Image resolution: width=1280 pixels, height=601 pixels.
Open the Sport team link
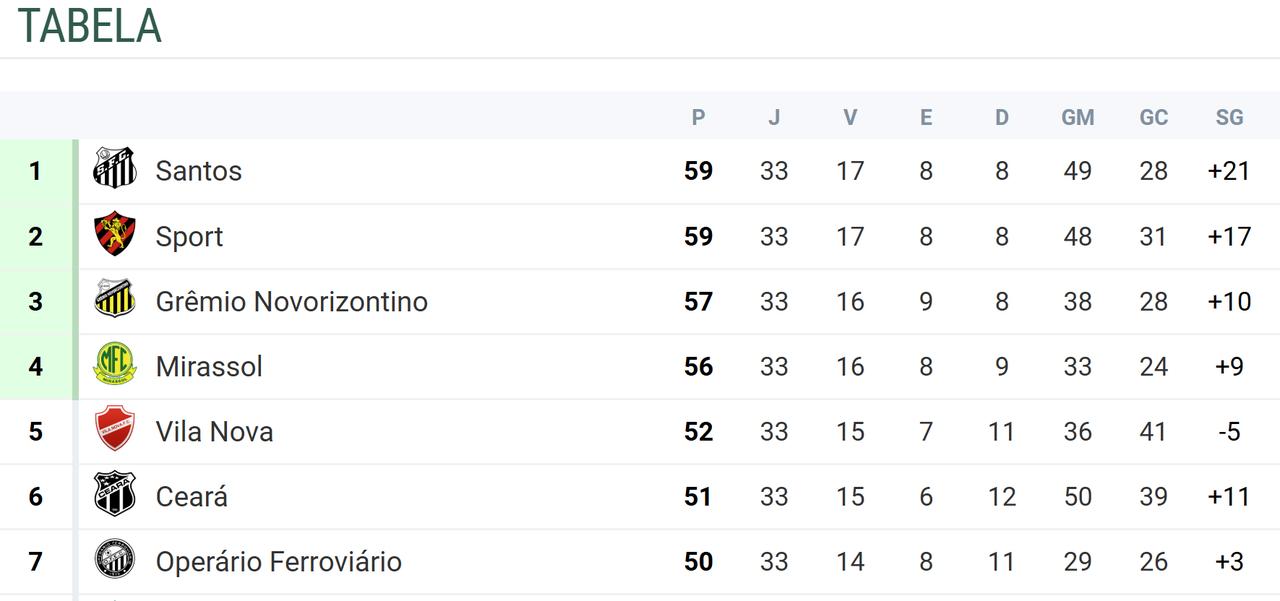pos(189,237)
